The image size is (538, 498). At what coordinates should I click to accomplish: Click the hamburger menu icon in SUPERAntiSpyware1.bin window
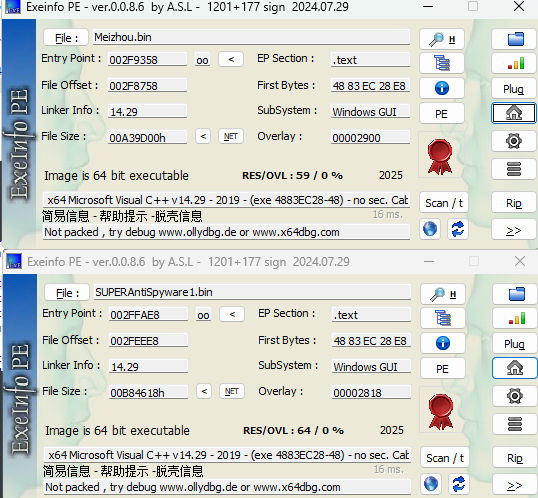click(515, 424)
